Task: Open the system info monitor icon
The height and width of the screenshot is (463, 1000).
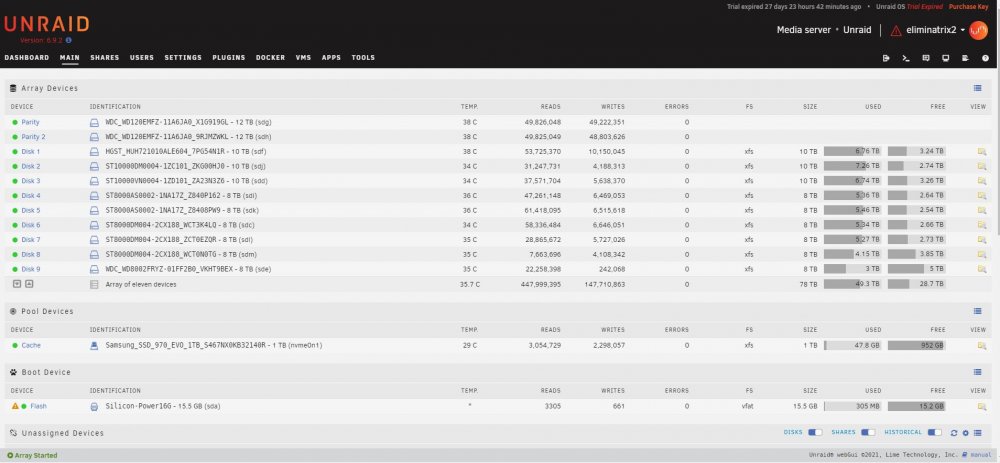Action: coord(946,58)
